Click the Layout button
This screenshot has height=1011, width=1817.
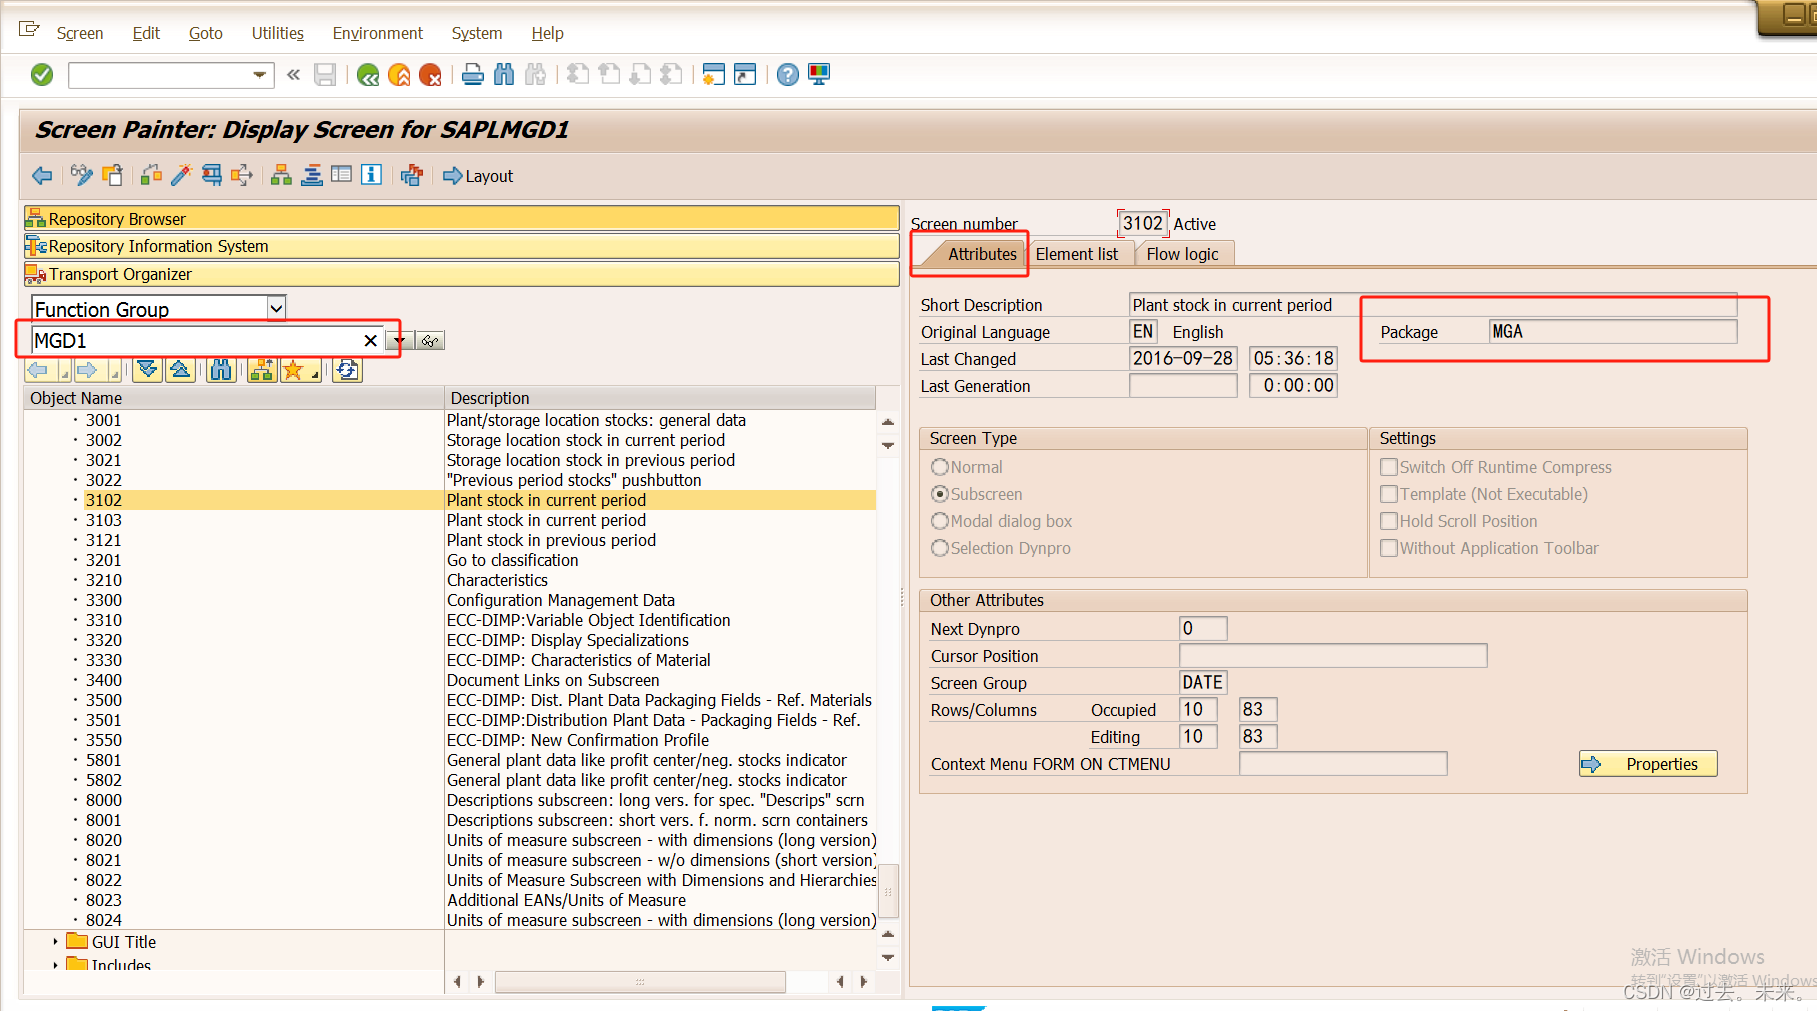(x=478, y=176)
